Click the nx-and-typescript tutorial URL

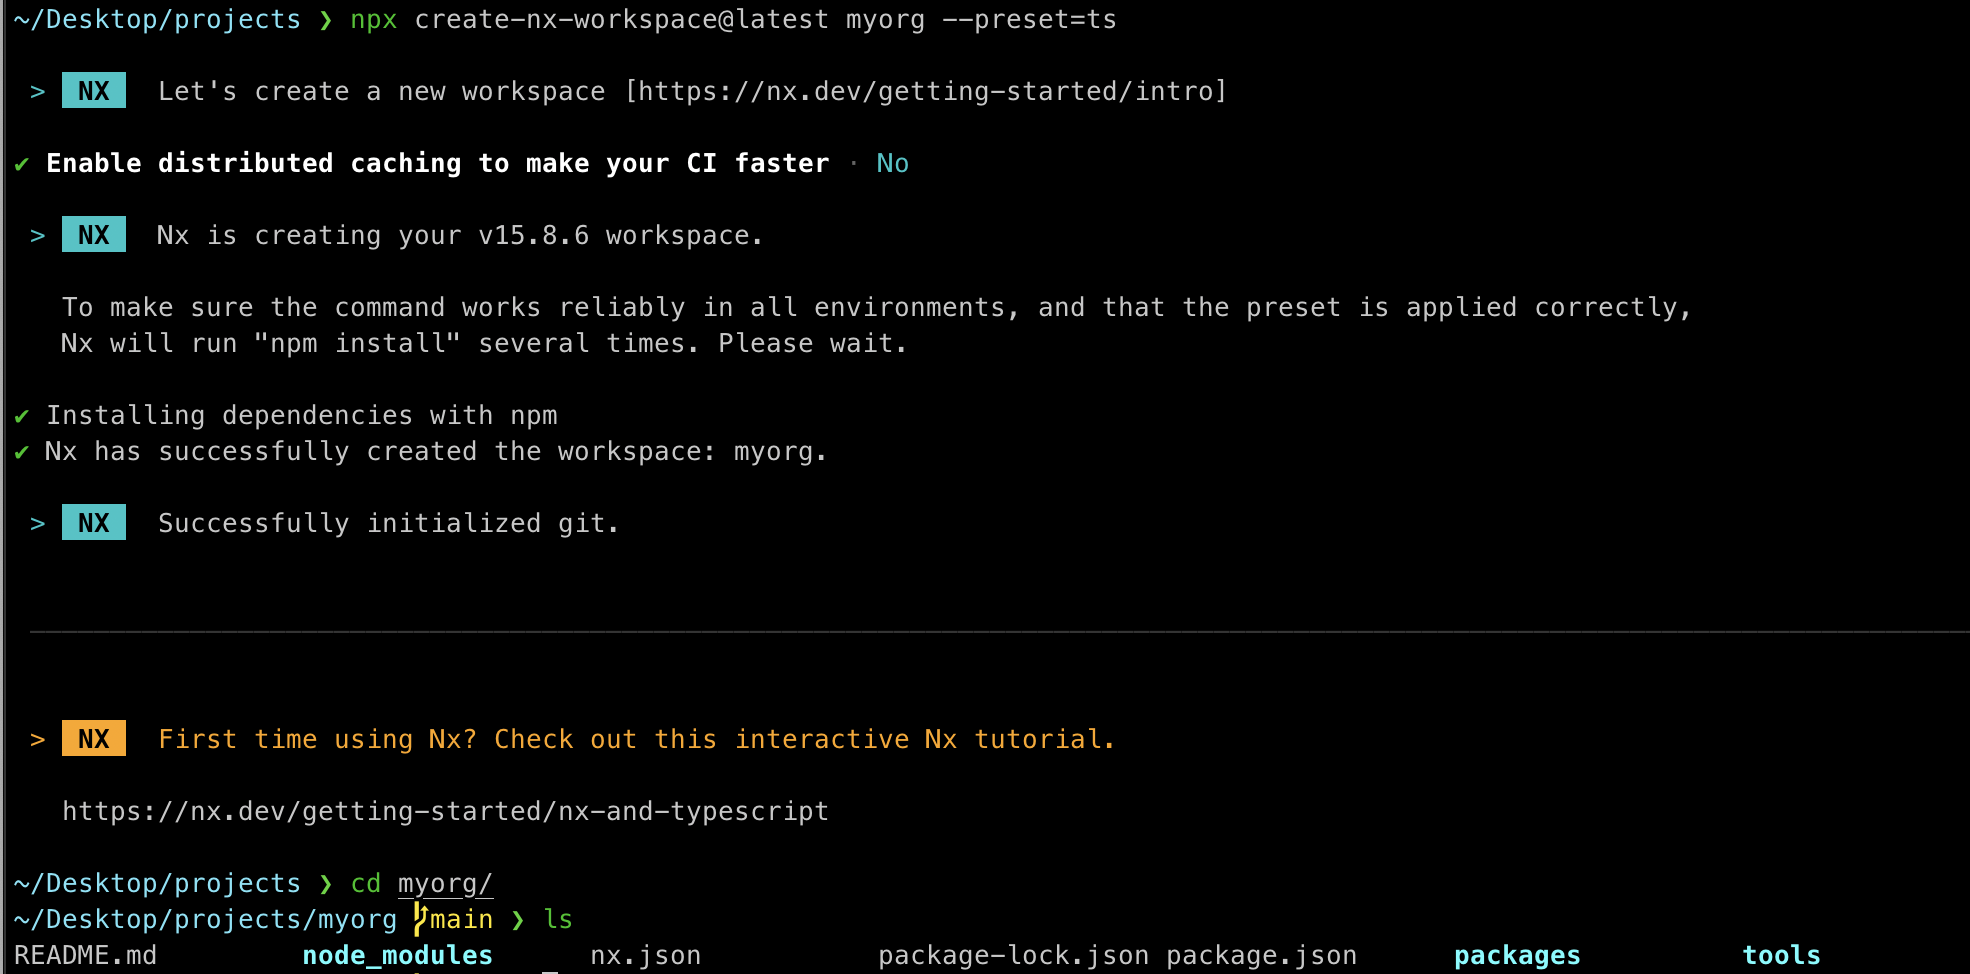coord(445,811)
